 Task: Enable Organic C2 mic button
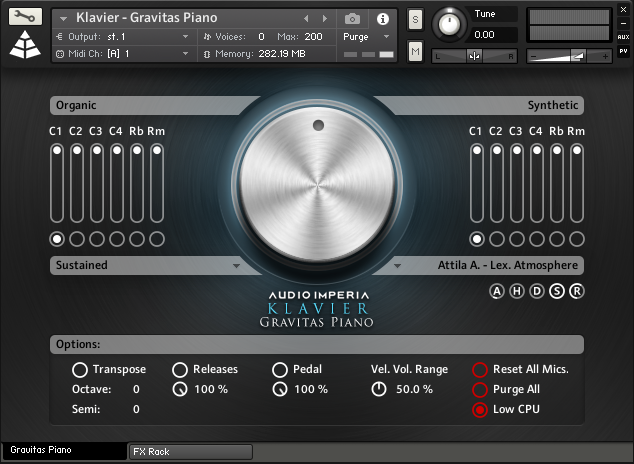(x=77, y=239)
